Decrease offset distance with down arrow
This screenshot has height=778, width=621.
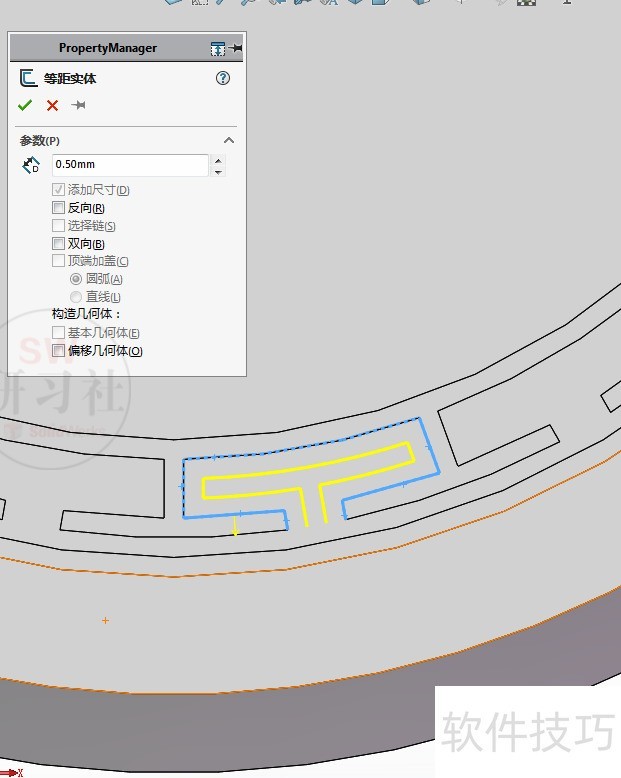218,171
